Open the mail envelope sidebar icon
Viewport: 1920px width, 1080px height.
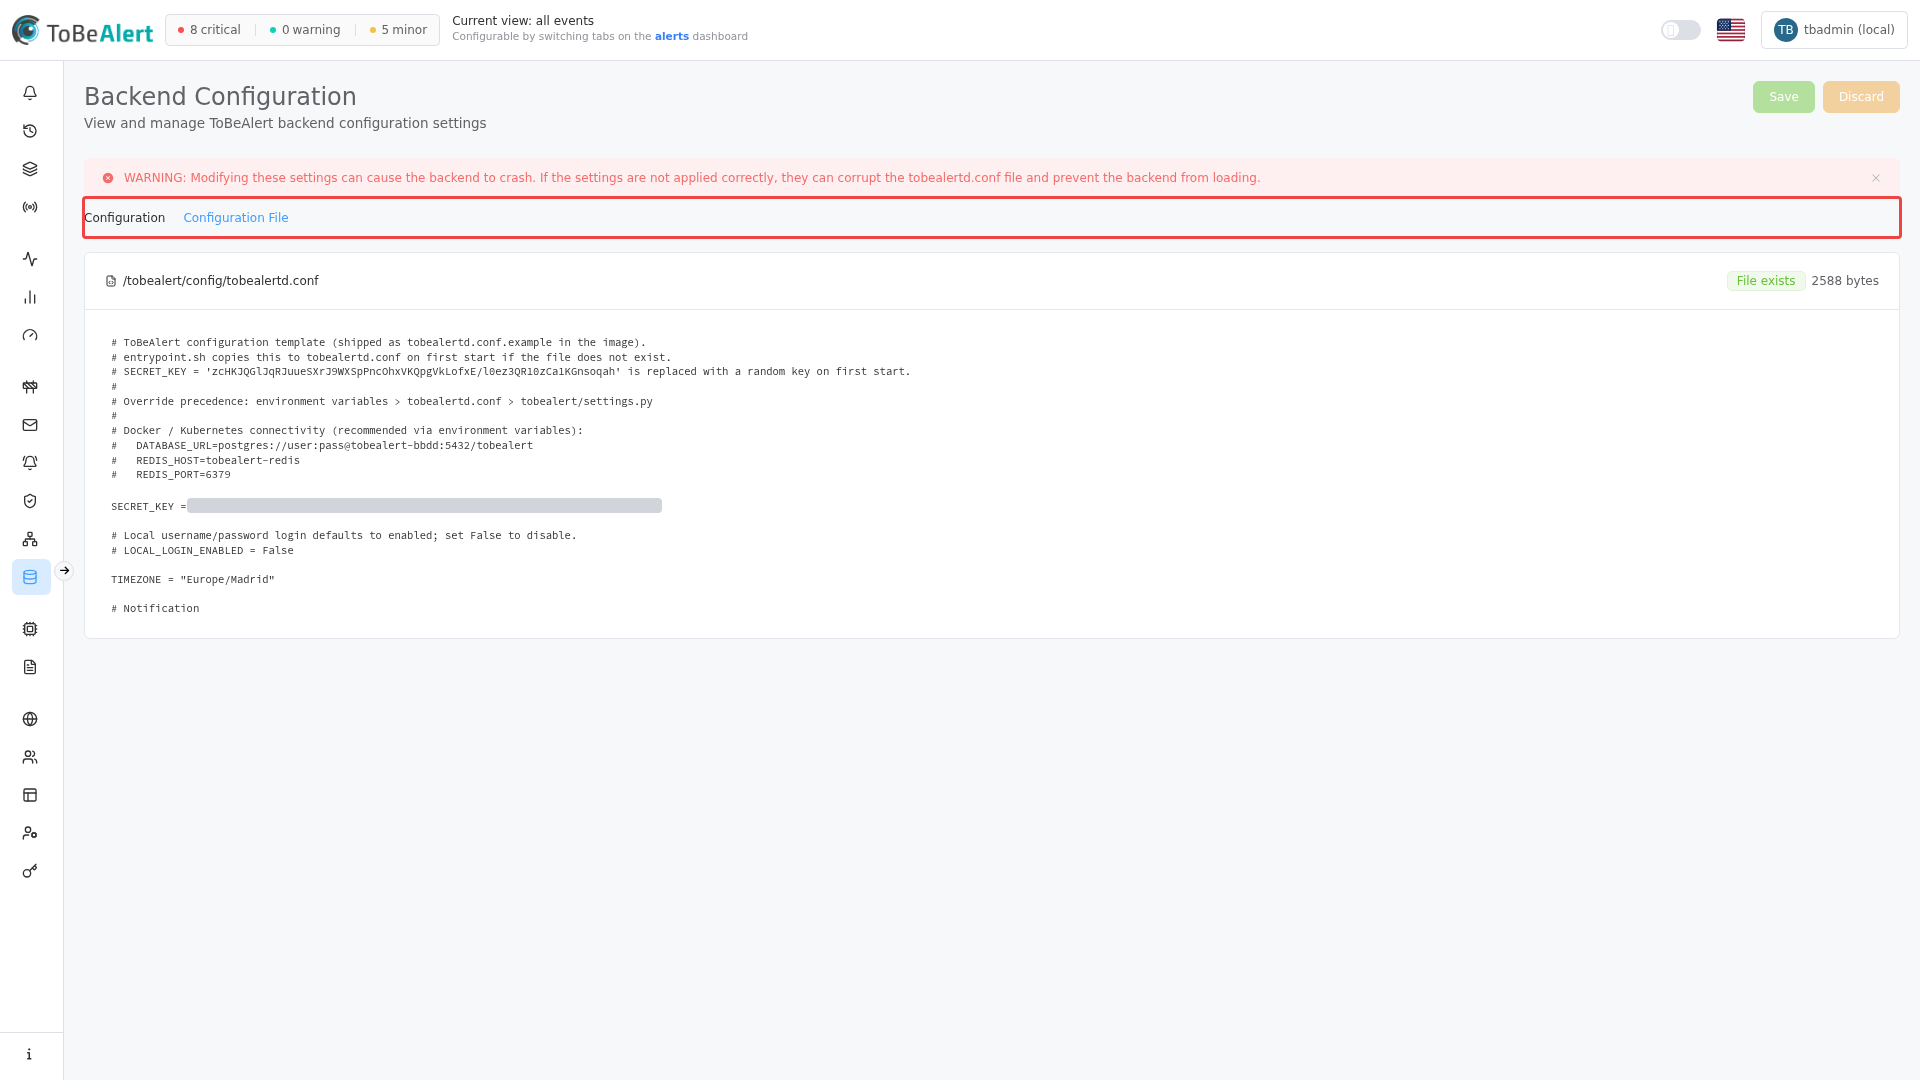pos(30,425)
